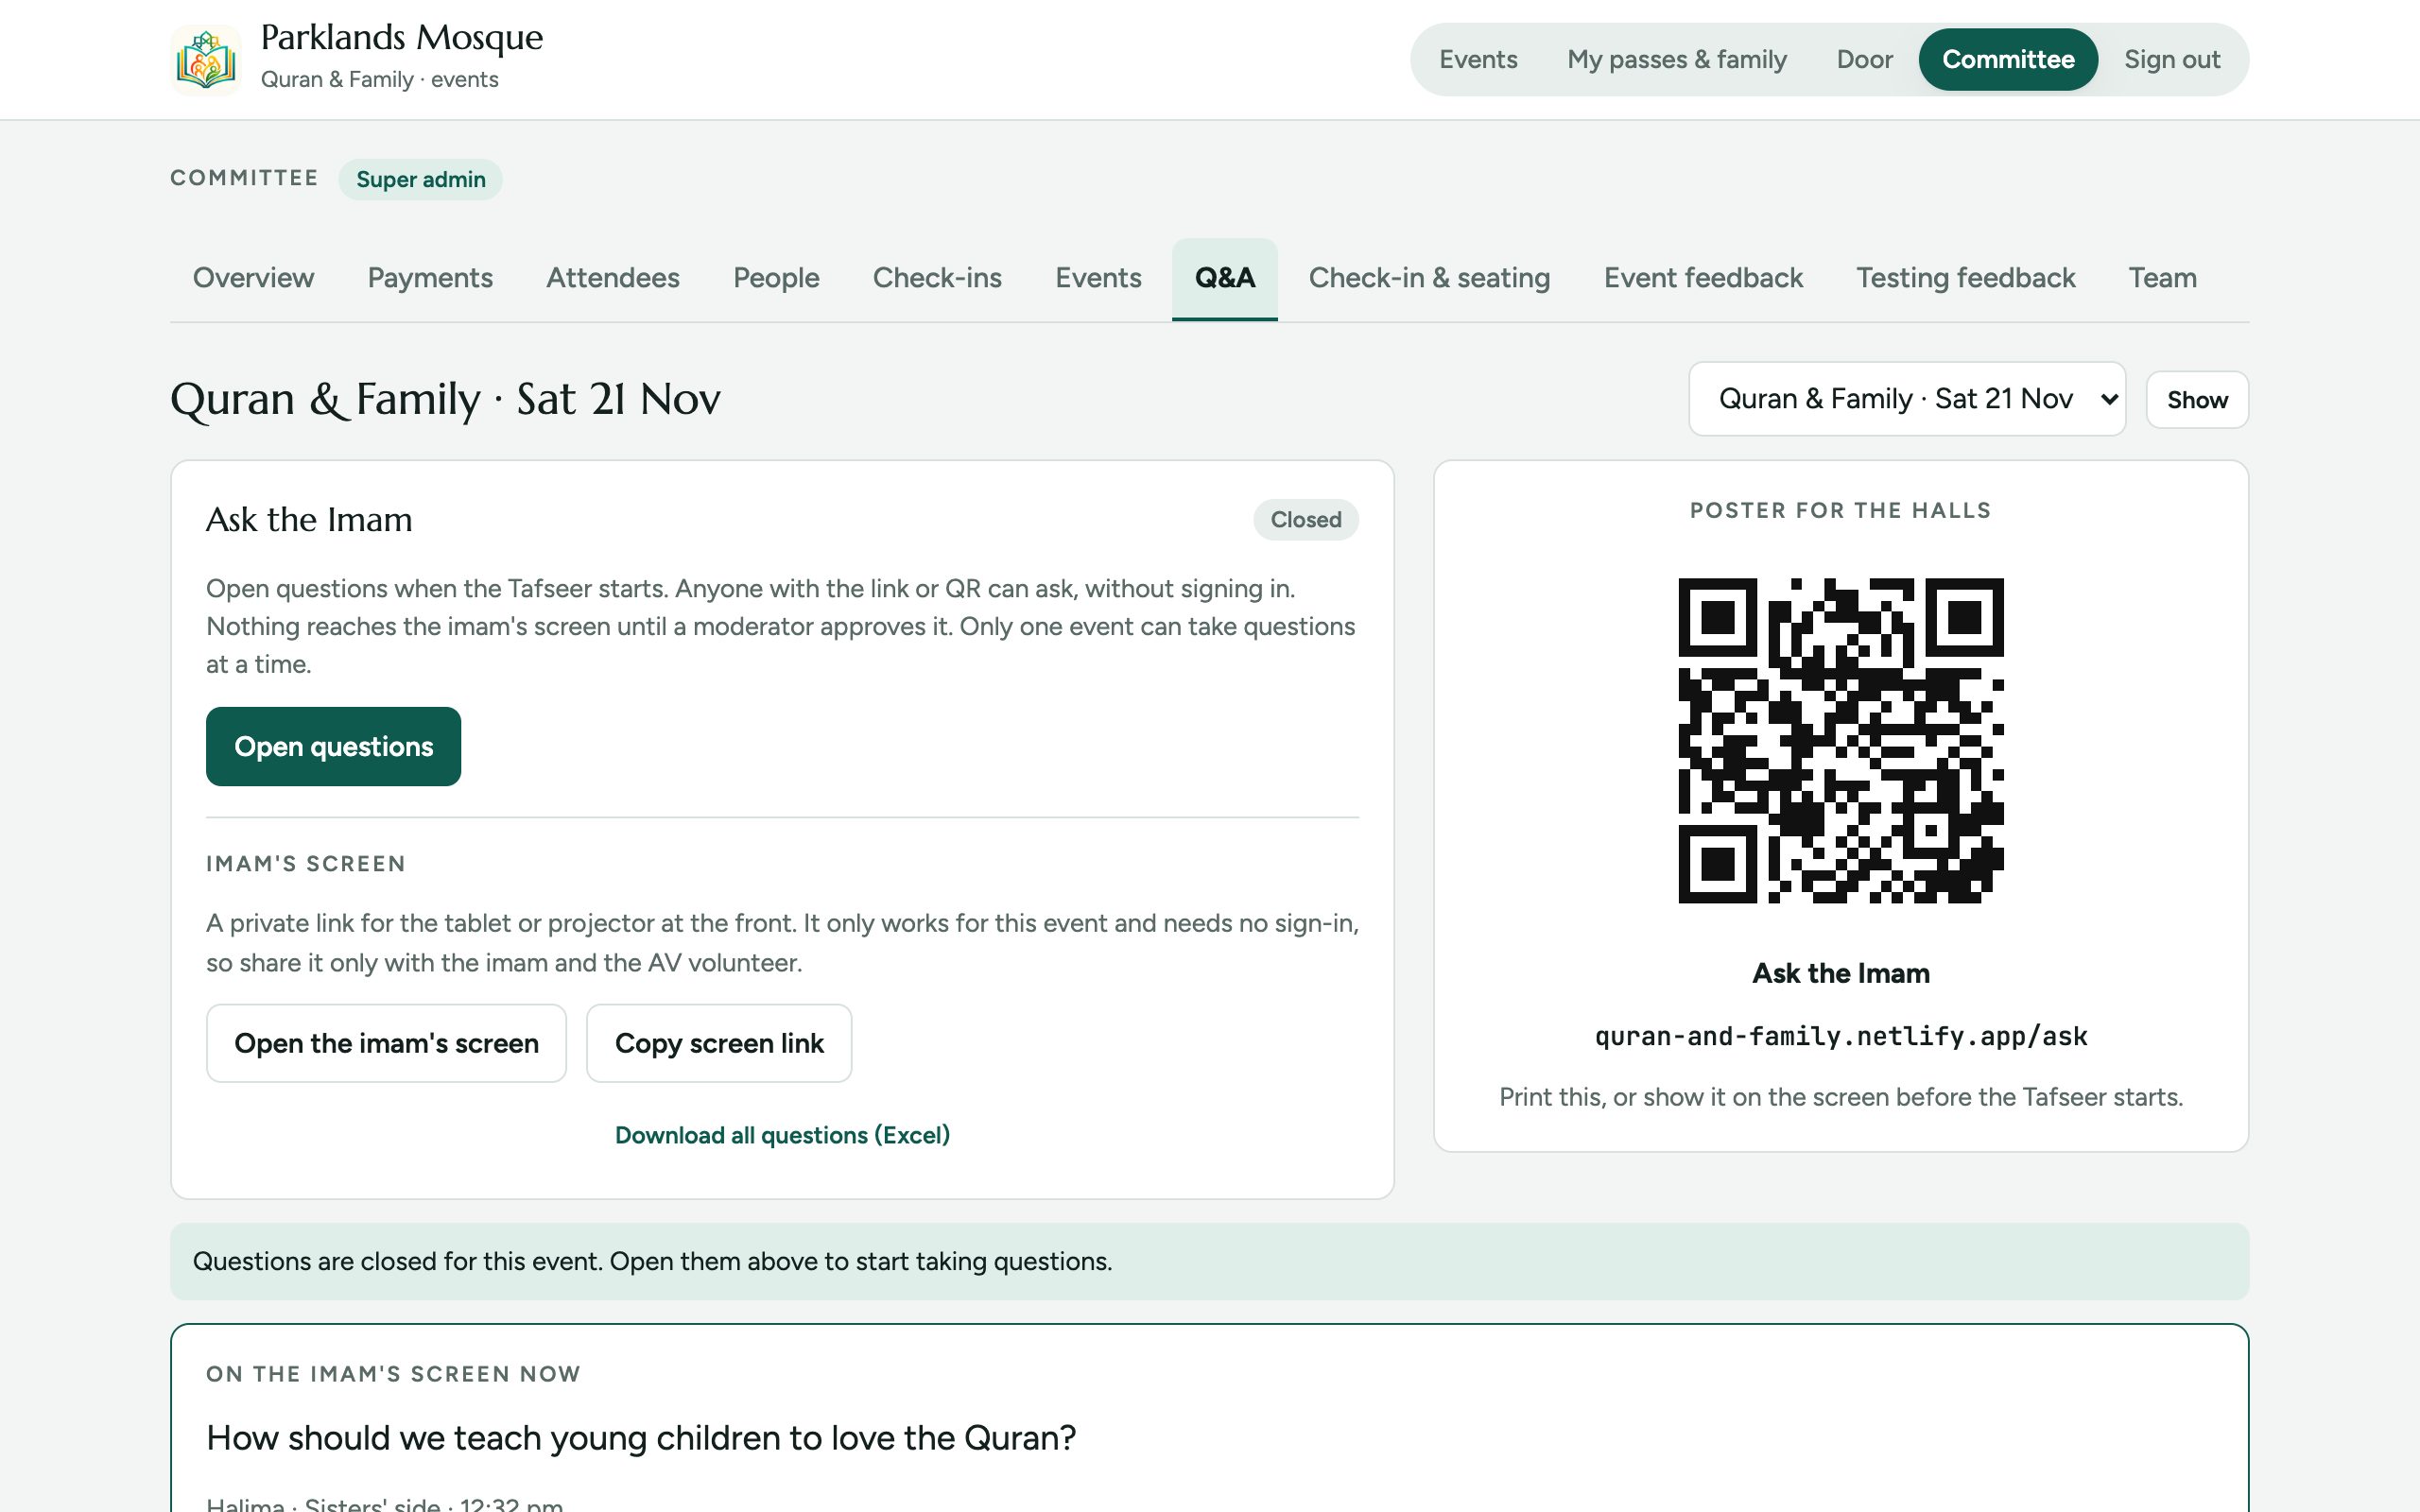2420x1512 pixels.
Task: Click the Super admin badge
Action: [x=420, y=179]
